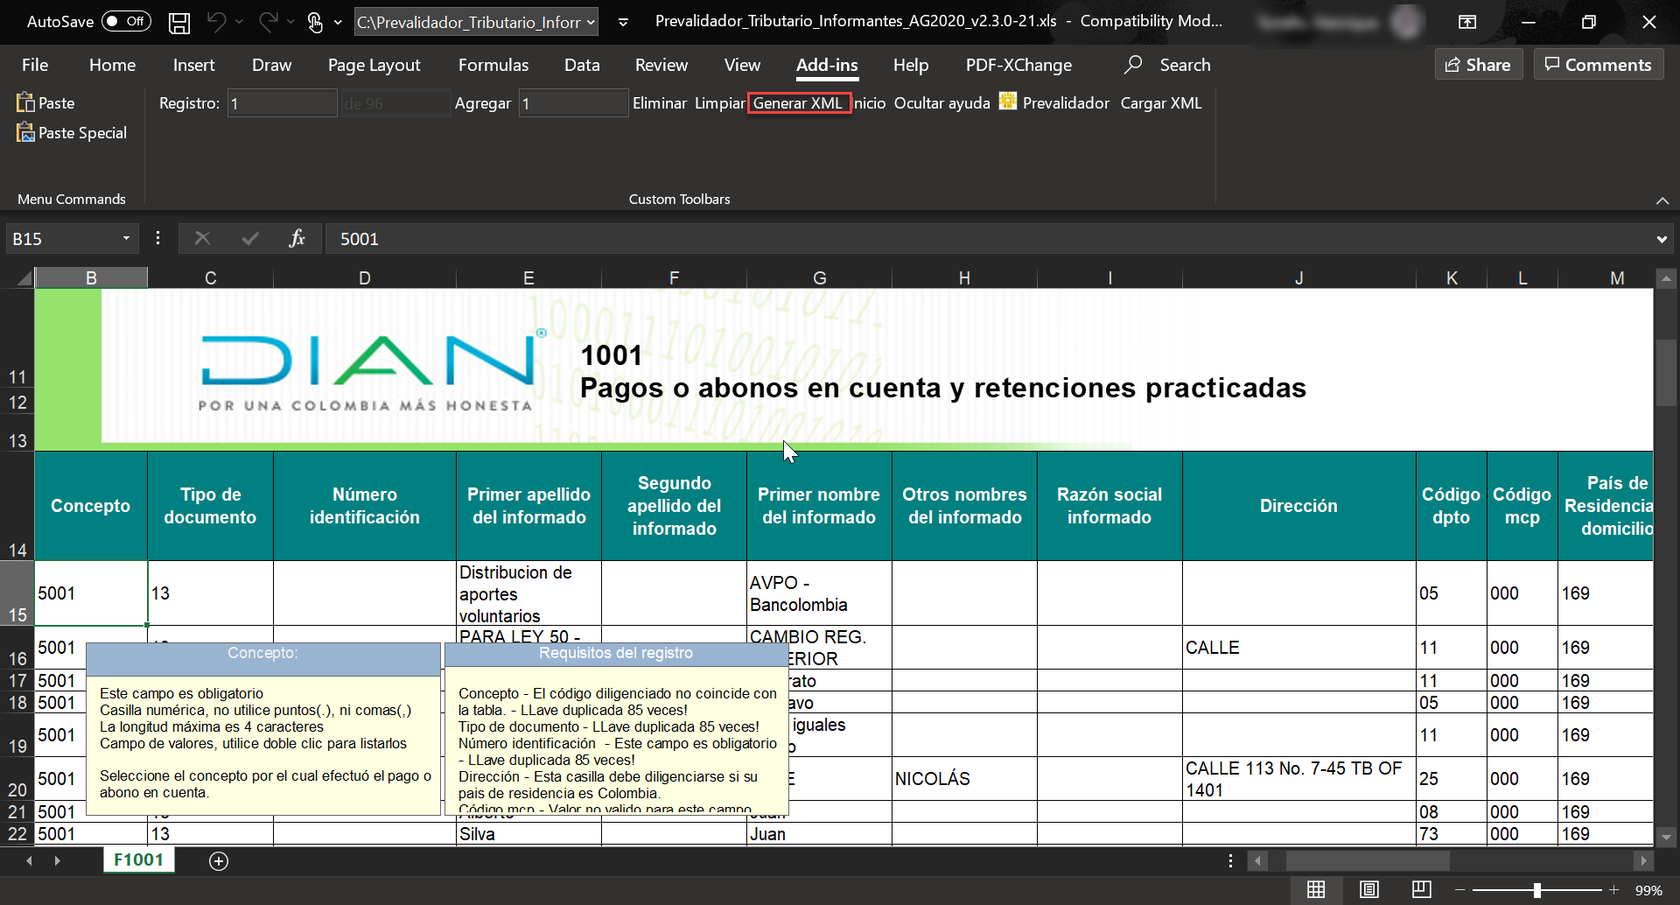The height and width of the screenshot is (905, 1680).
Task: Open the Help tab
Action: tap(911, 65)
